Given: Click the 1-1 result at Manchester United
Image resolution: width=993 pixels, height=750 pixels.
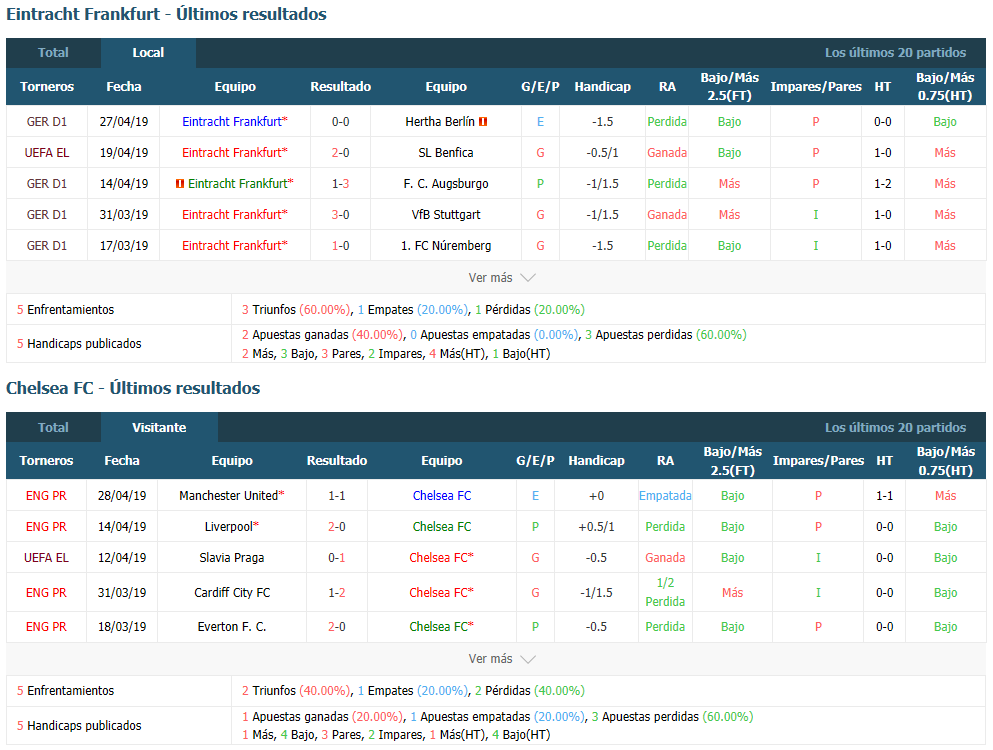Looking at the screenshot, I should (337, 496).
